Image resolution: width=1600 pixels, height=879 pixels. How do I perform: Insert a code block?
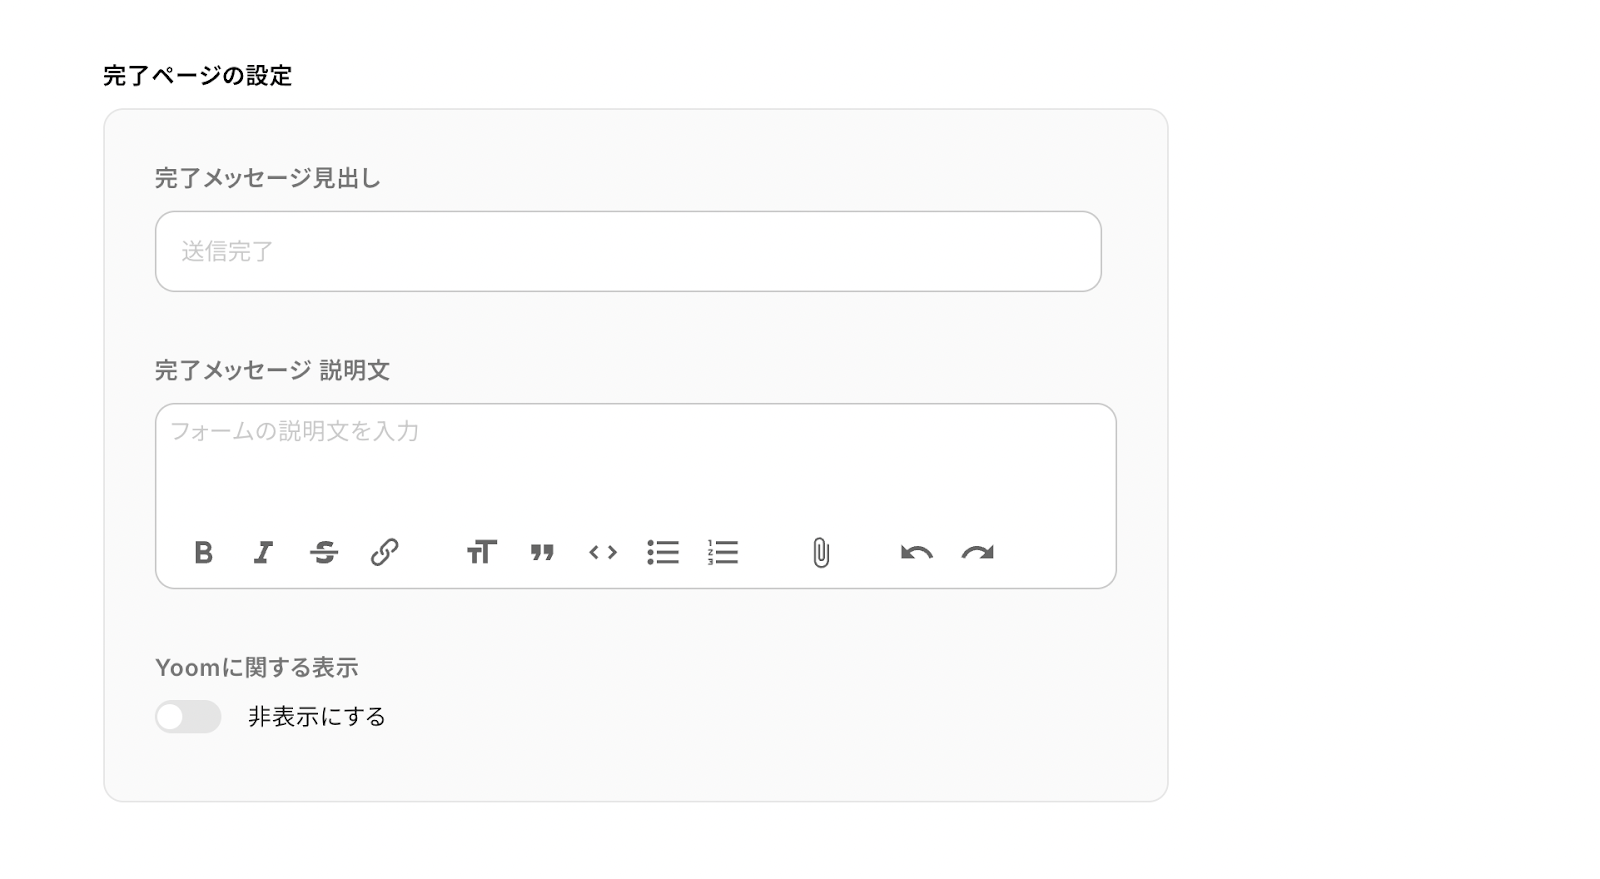(x=602, y=552)
